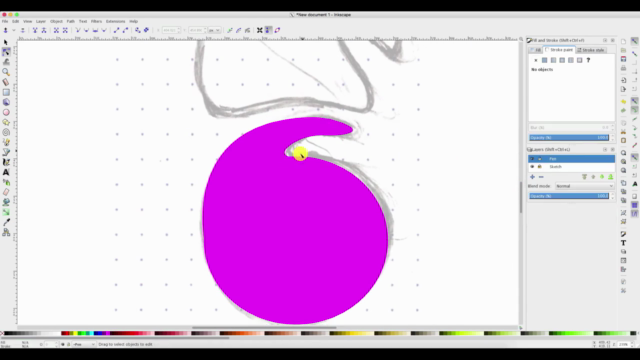The width and height of the screenshot is (640, 360).
Task: Select the Node edit tool
Action: [6, 52]
